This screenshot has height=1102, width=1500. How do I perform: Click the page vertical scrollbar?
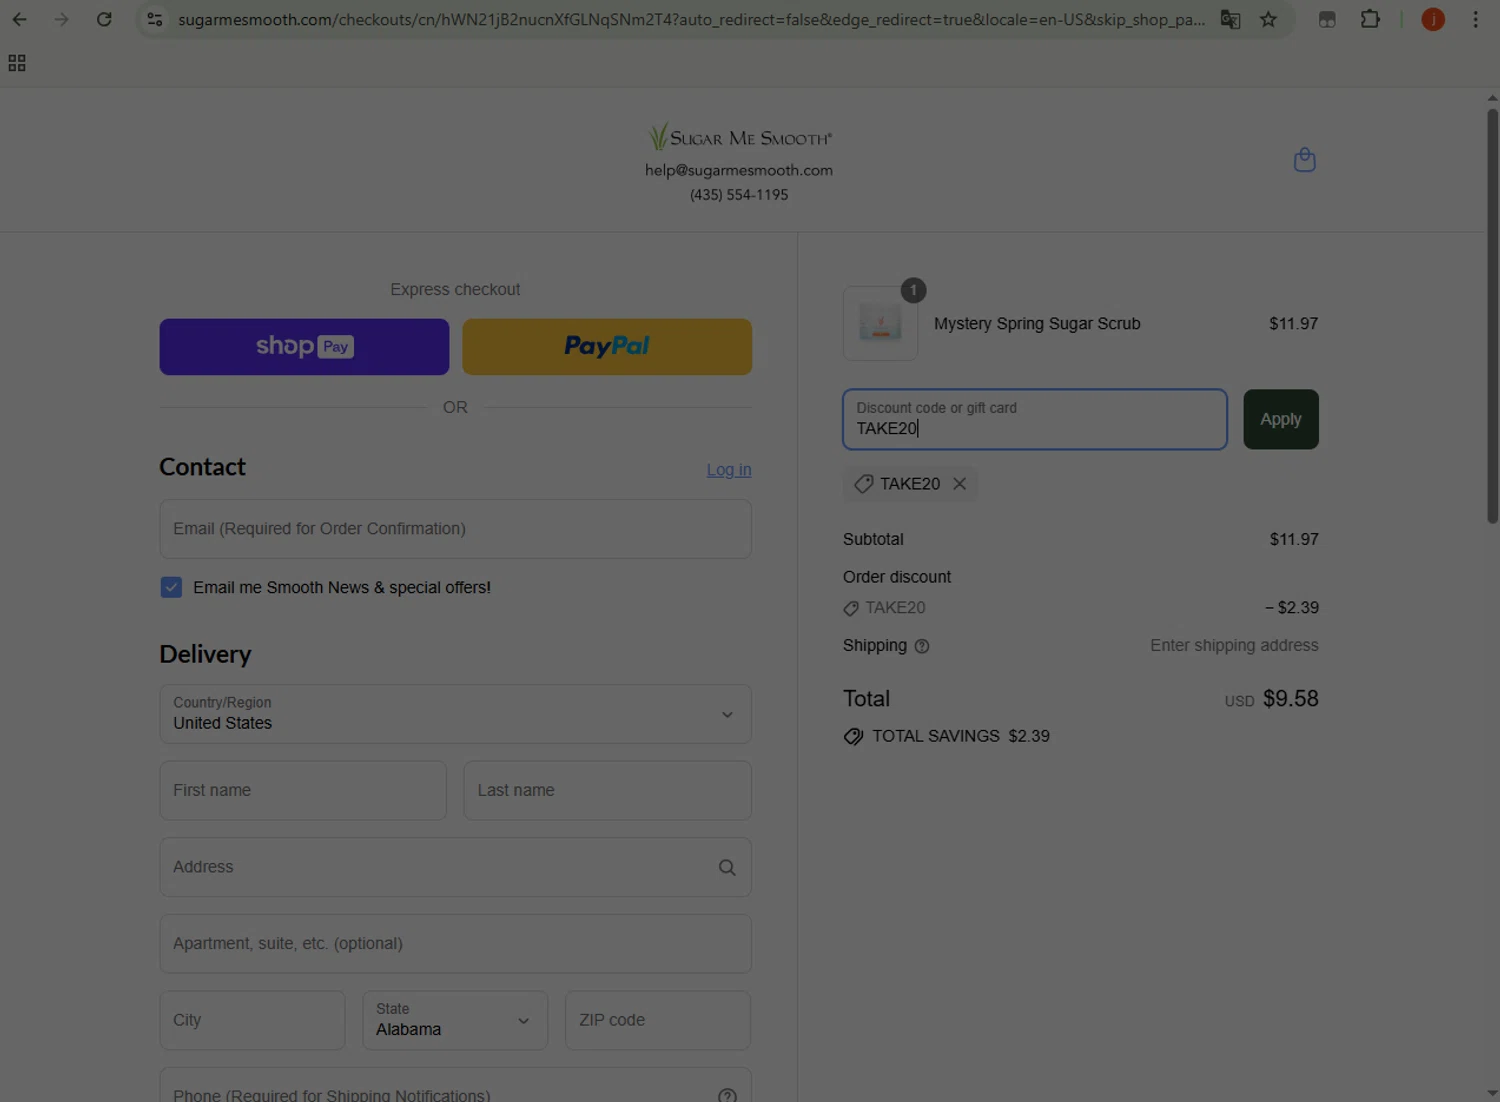pos(1492,315)
